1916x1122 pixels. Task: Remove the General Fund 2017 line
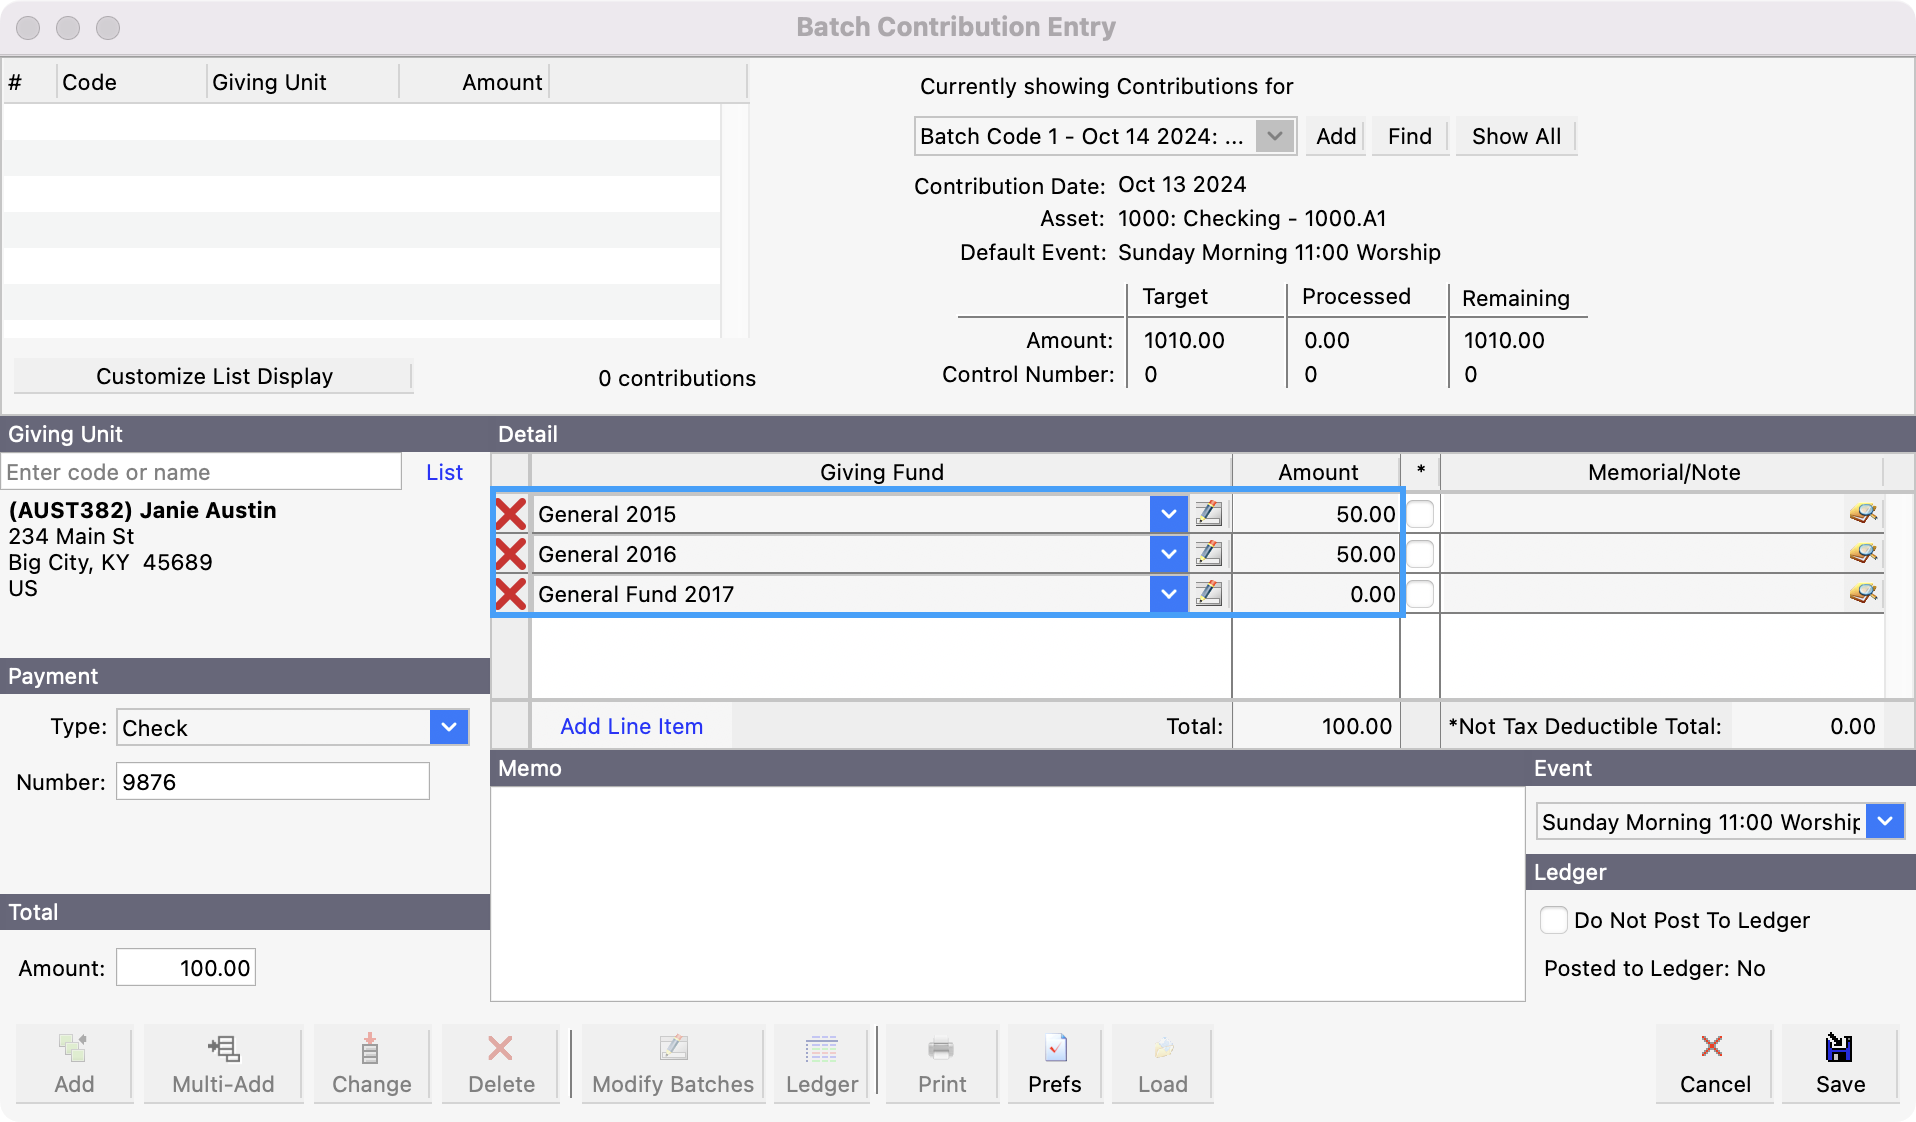(x=511, y=594)
